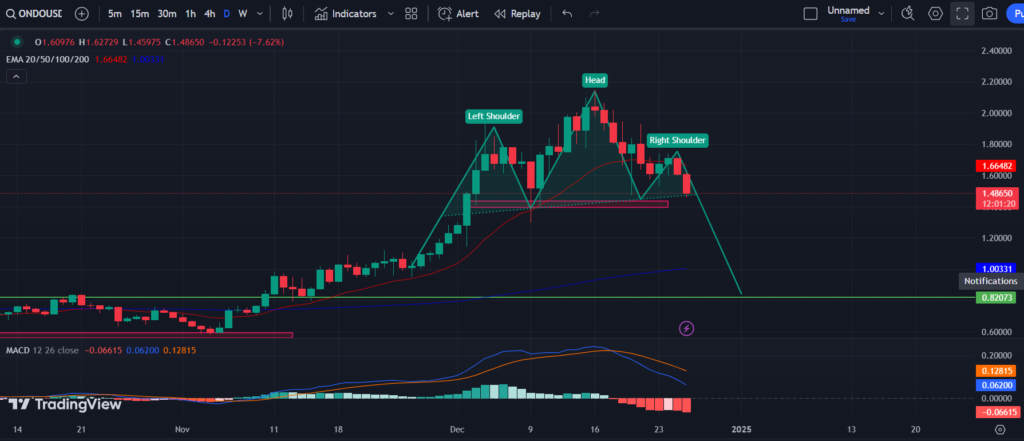Select the weekly W timeframe
The width and height of the screenshot is (1024, 441).
[x=243, y=14]
